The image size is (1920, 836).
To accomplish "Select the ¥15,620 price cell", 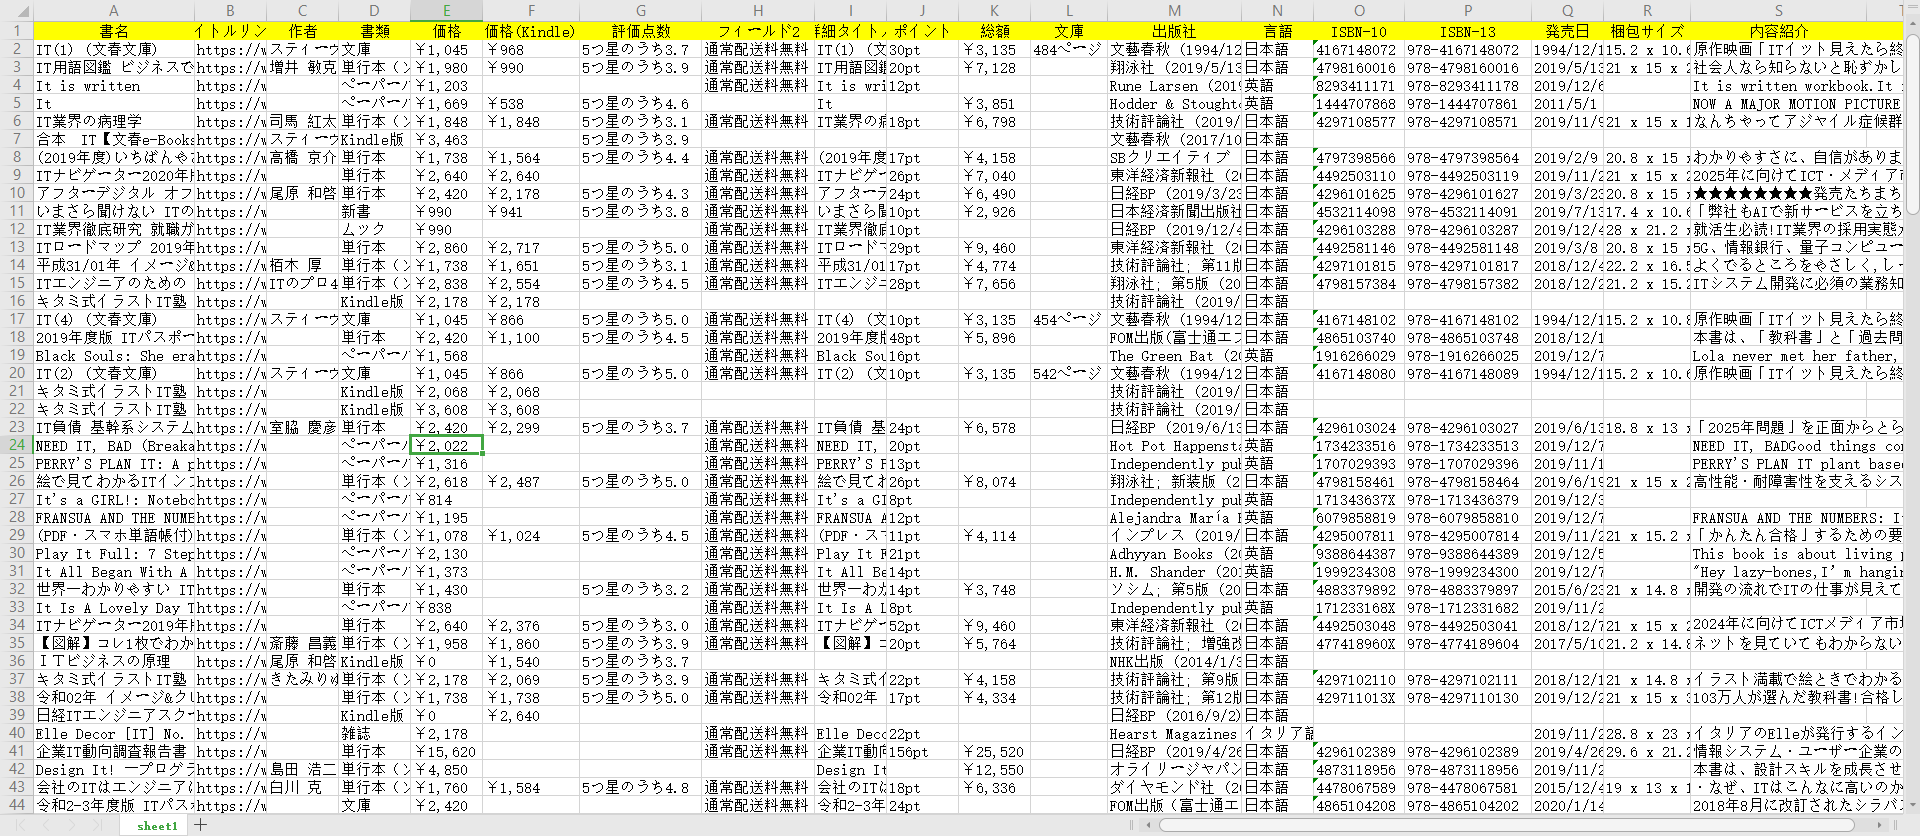I will point(446,751).
